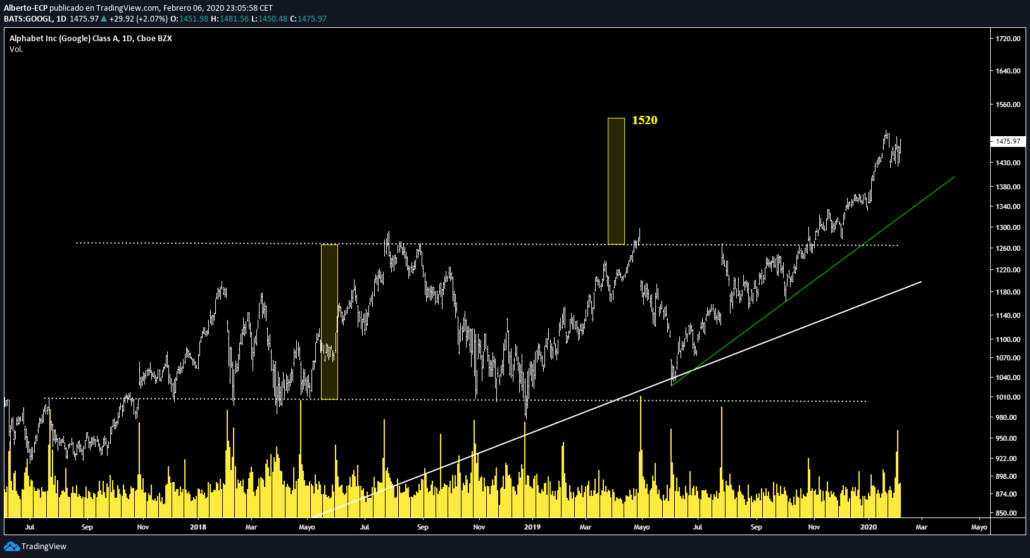This screenshot has width=1030, height=558.
Task: Click the L:1450.48 low value
Action: tap(269, 19)
